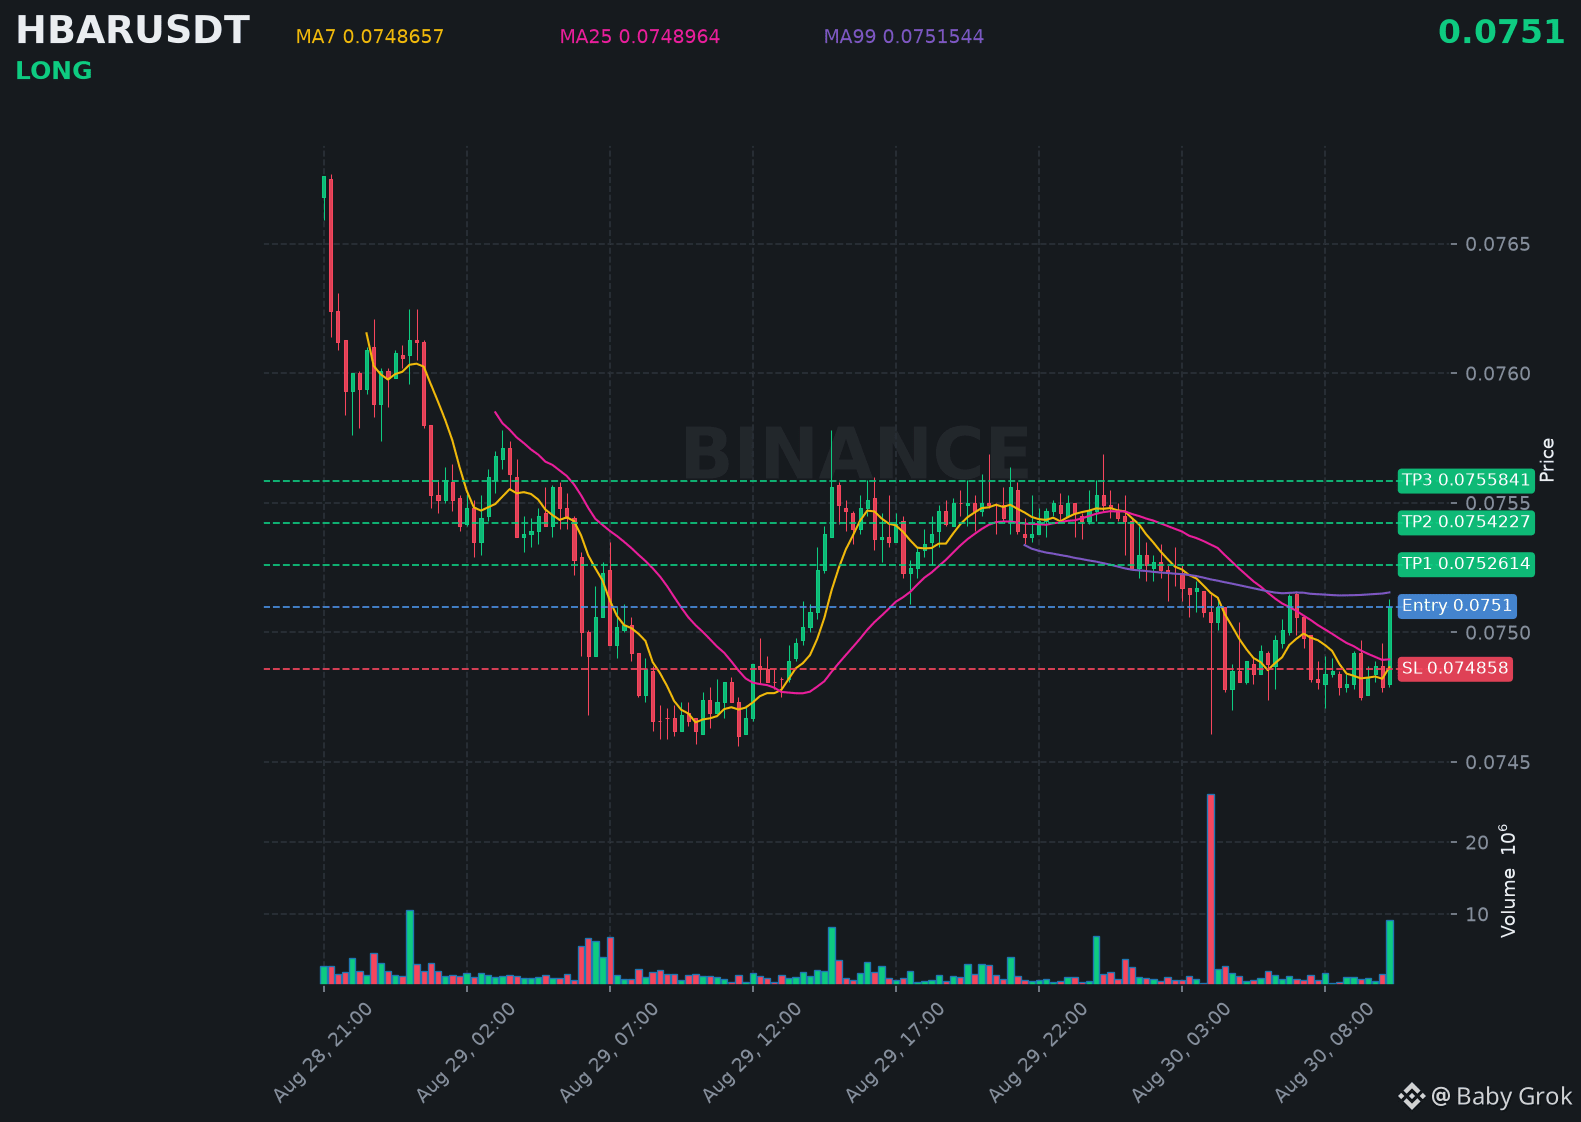
Task: Select the TP3 0.0755841 target label
Action: (1466, 480)
